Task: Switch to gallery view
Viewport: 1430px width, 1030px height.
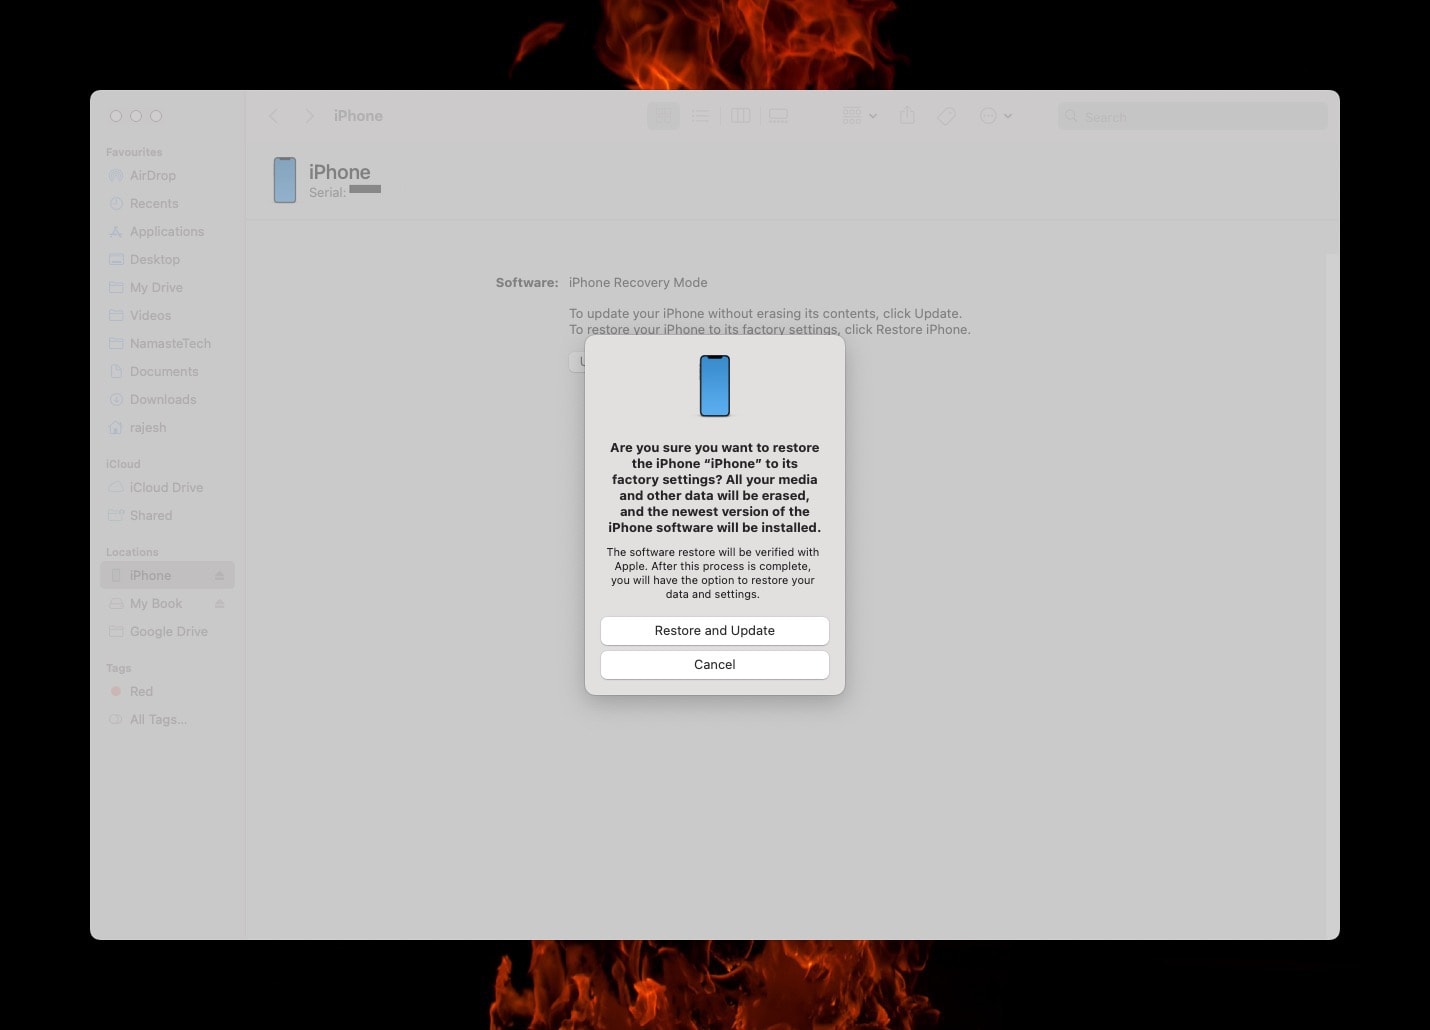Action: [778, 116]
